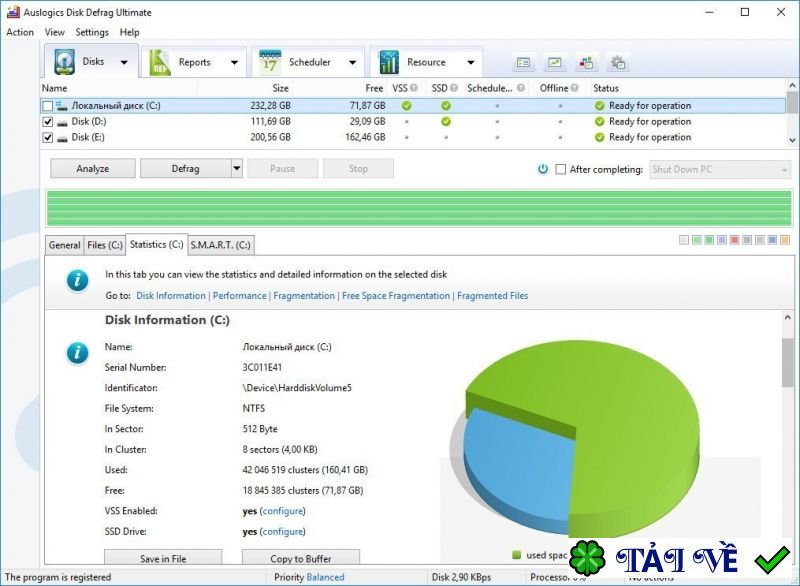Open the program settings gear icon
The height and width of the screenshot is (586, 800).
[x=618, y=62]
